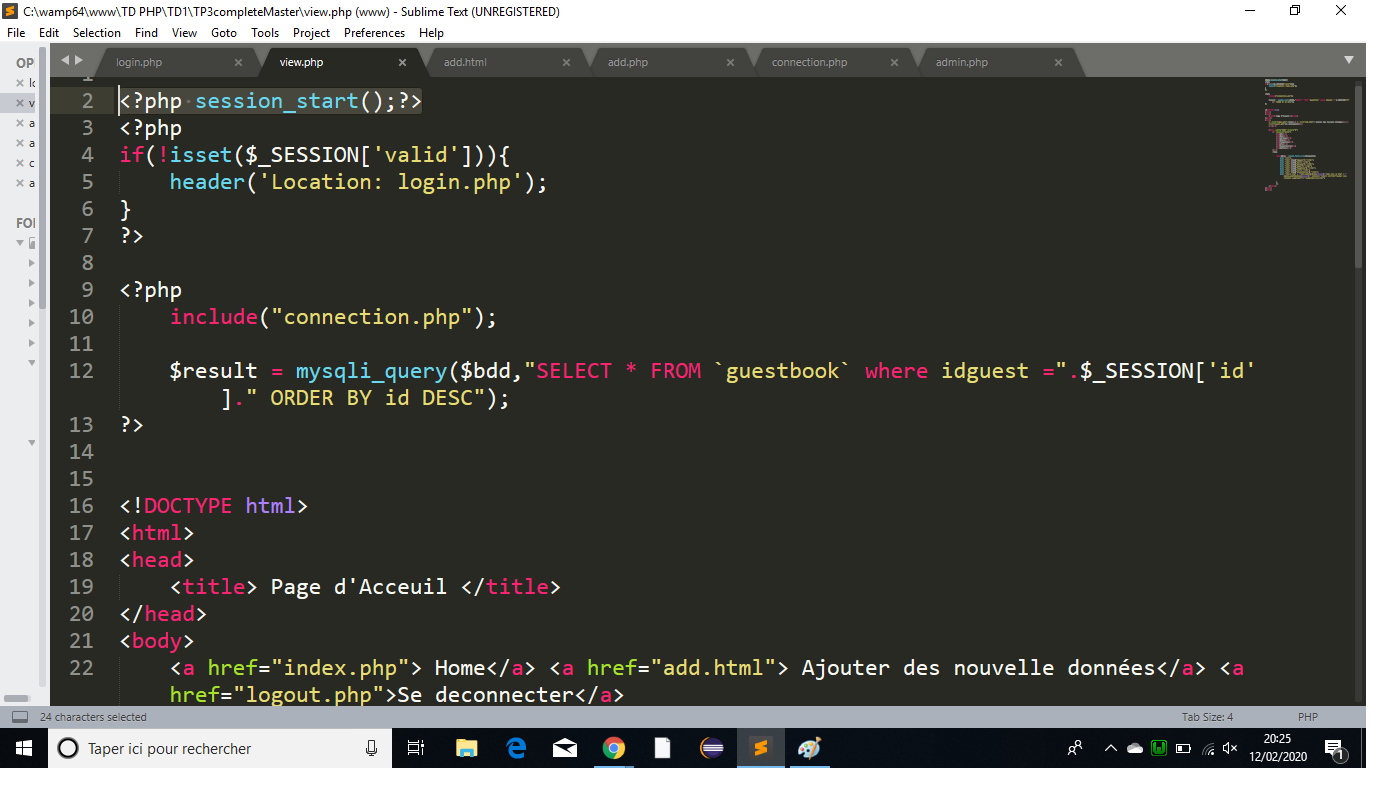Click "Page d'Acceuil" title text
Viewport: 1384px width, 792px height.
[x=359, y=587]
